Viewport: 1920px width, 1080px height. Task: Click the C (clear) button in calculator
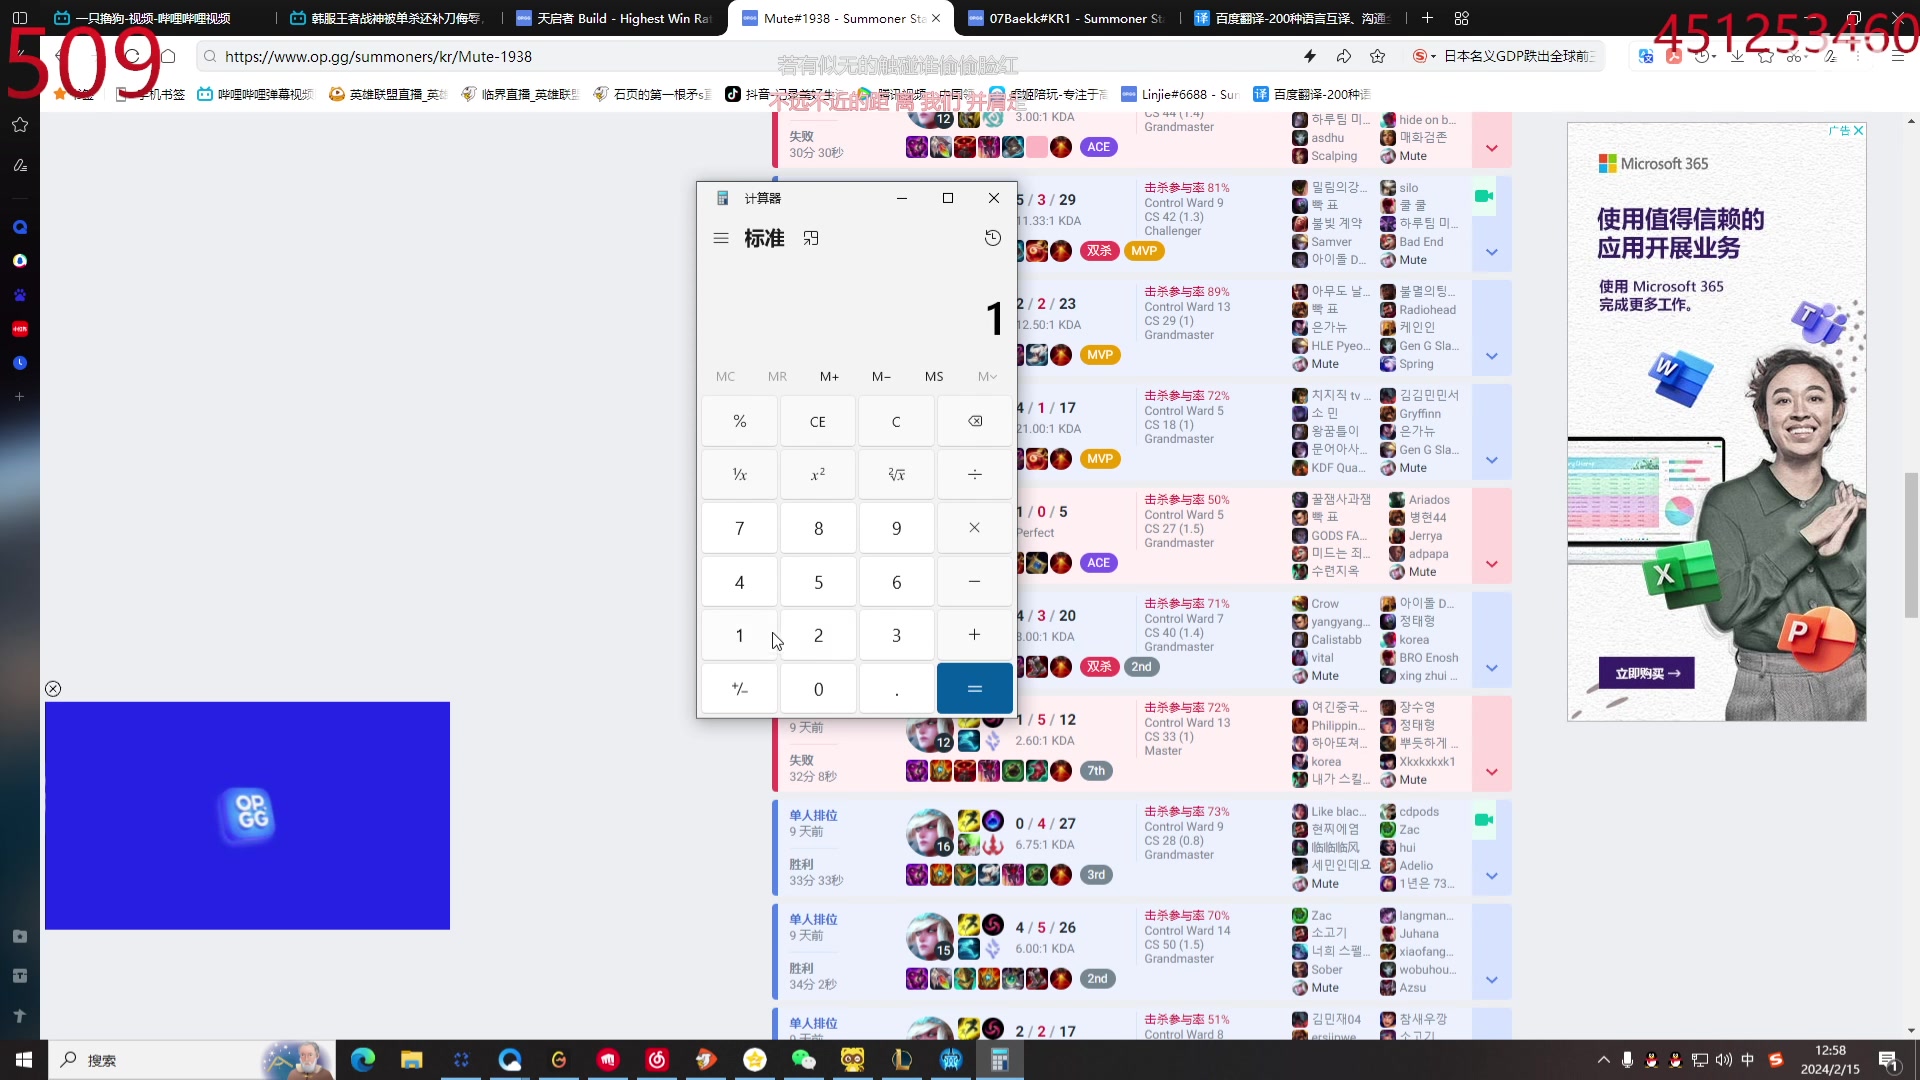point(895,421)
